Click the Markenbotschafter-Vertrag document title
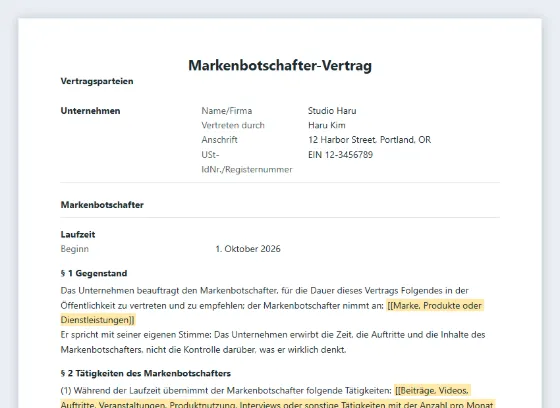 pos(280,65)
